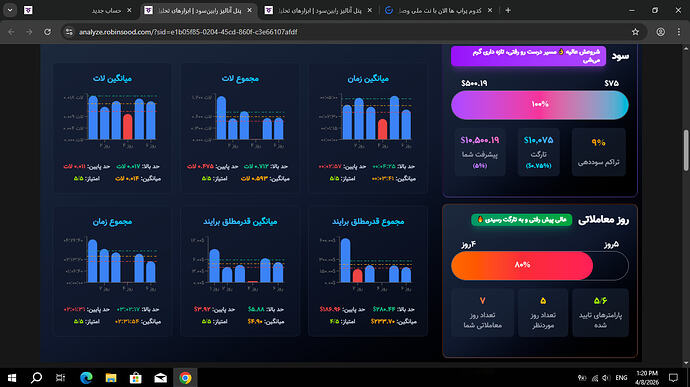The width and height of the screenshot is (690, 387).
Task: Open Microsoft Store from the taskbar
Action: click(136, 378)
